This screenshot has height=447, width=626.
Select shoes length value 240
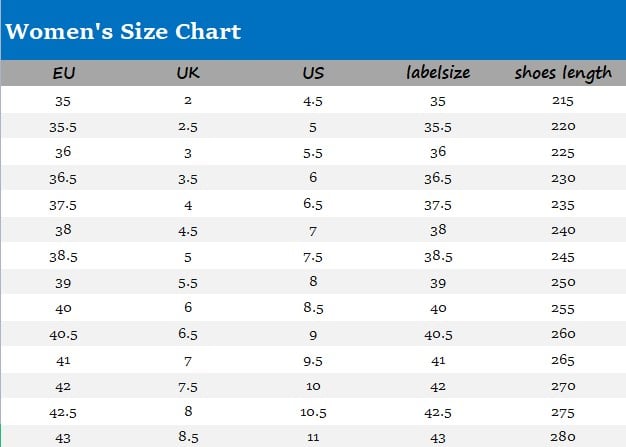(563, 230)
